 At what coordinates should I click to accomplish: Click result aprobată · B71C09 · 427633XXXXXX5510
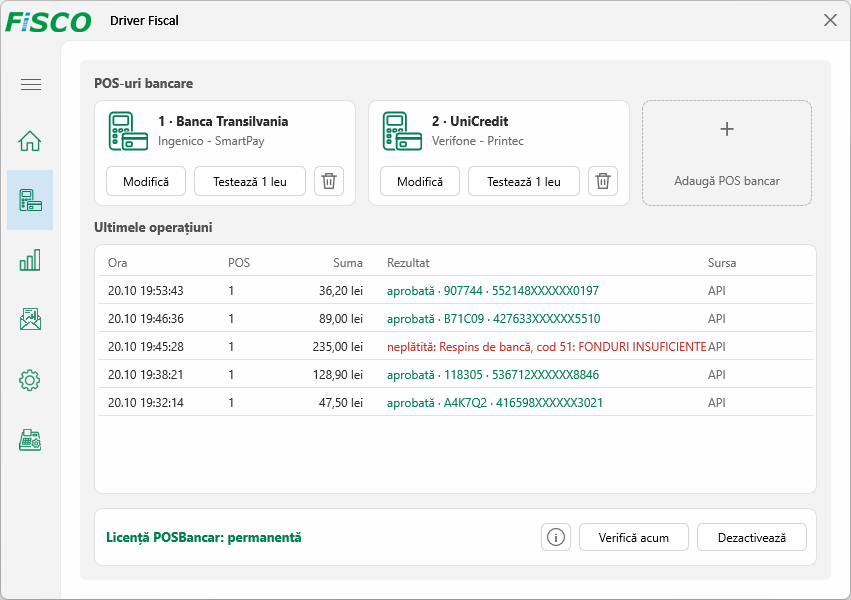click(x=493, y=319)
